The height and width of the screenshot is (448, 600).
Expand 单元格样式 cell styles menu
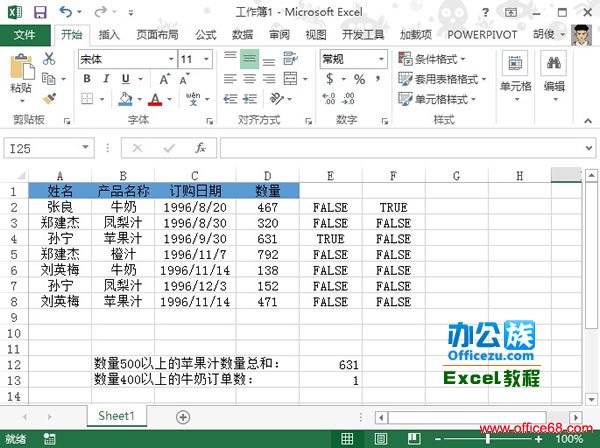tap(437, 99)
